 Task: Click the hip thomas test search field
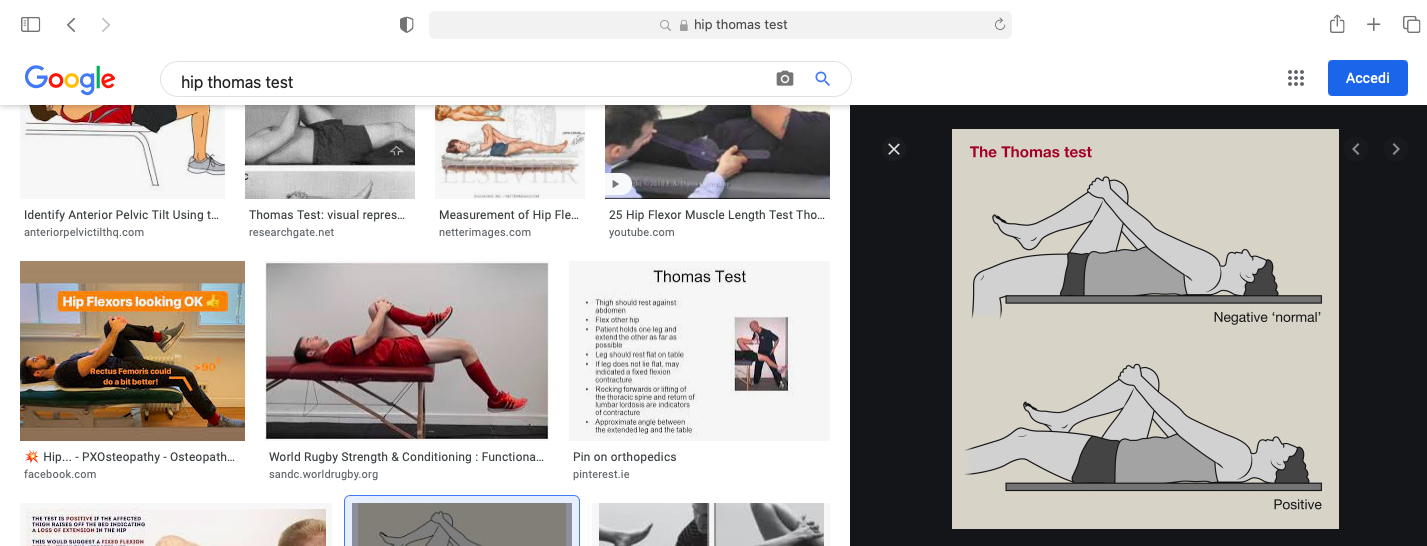[470, 81]
